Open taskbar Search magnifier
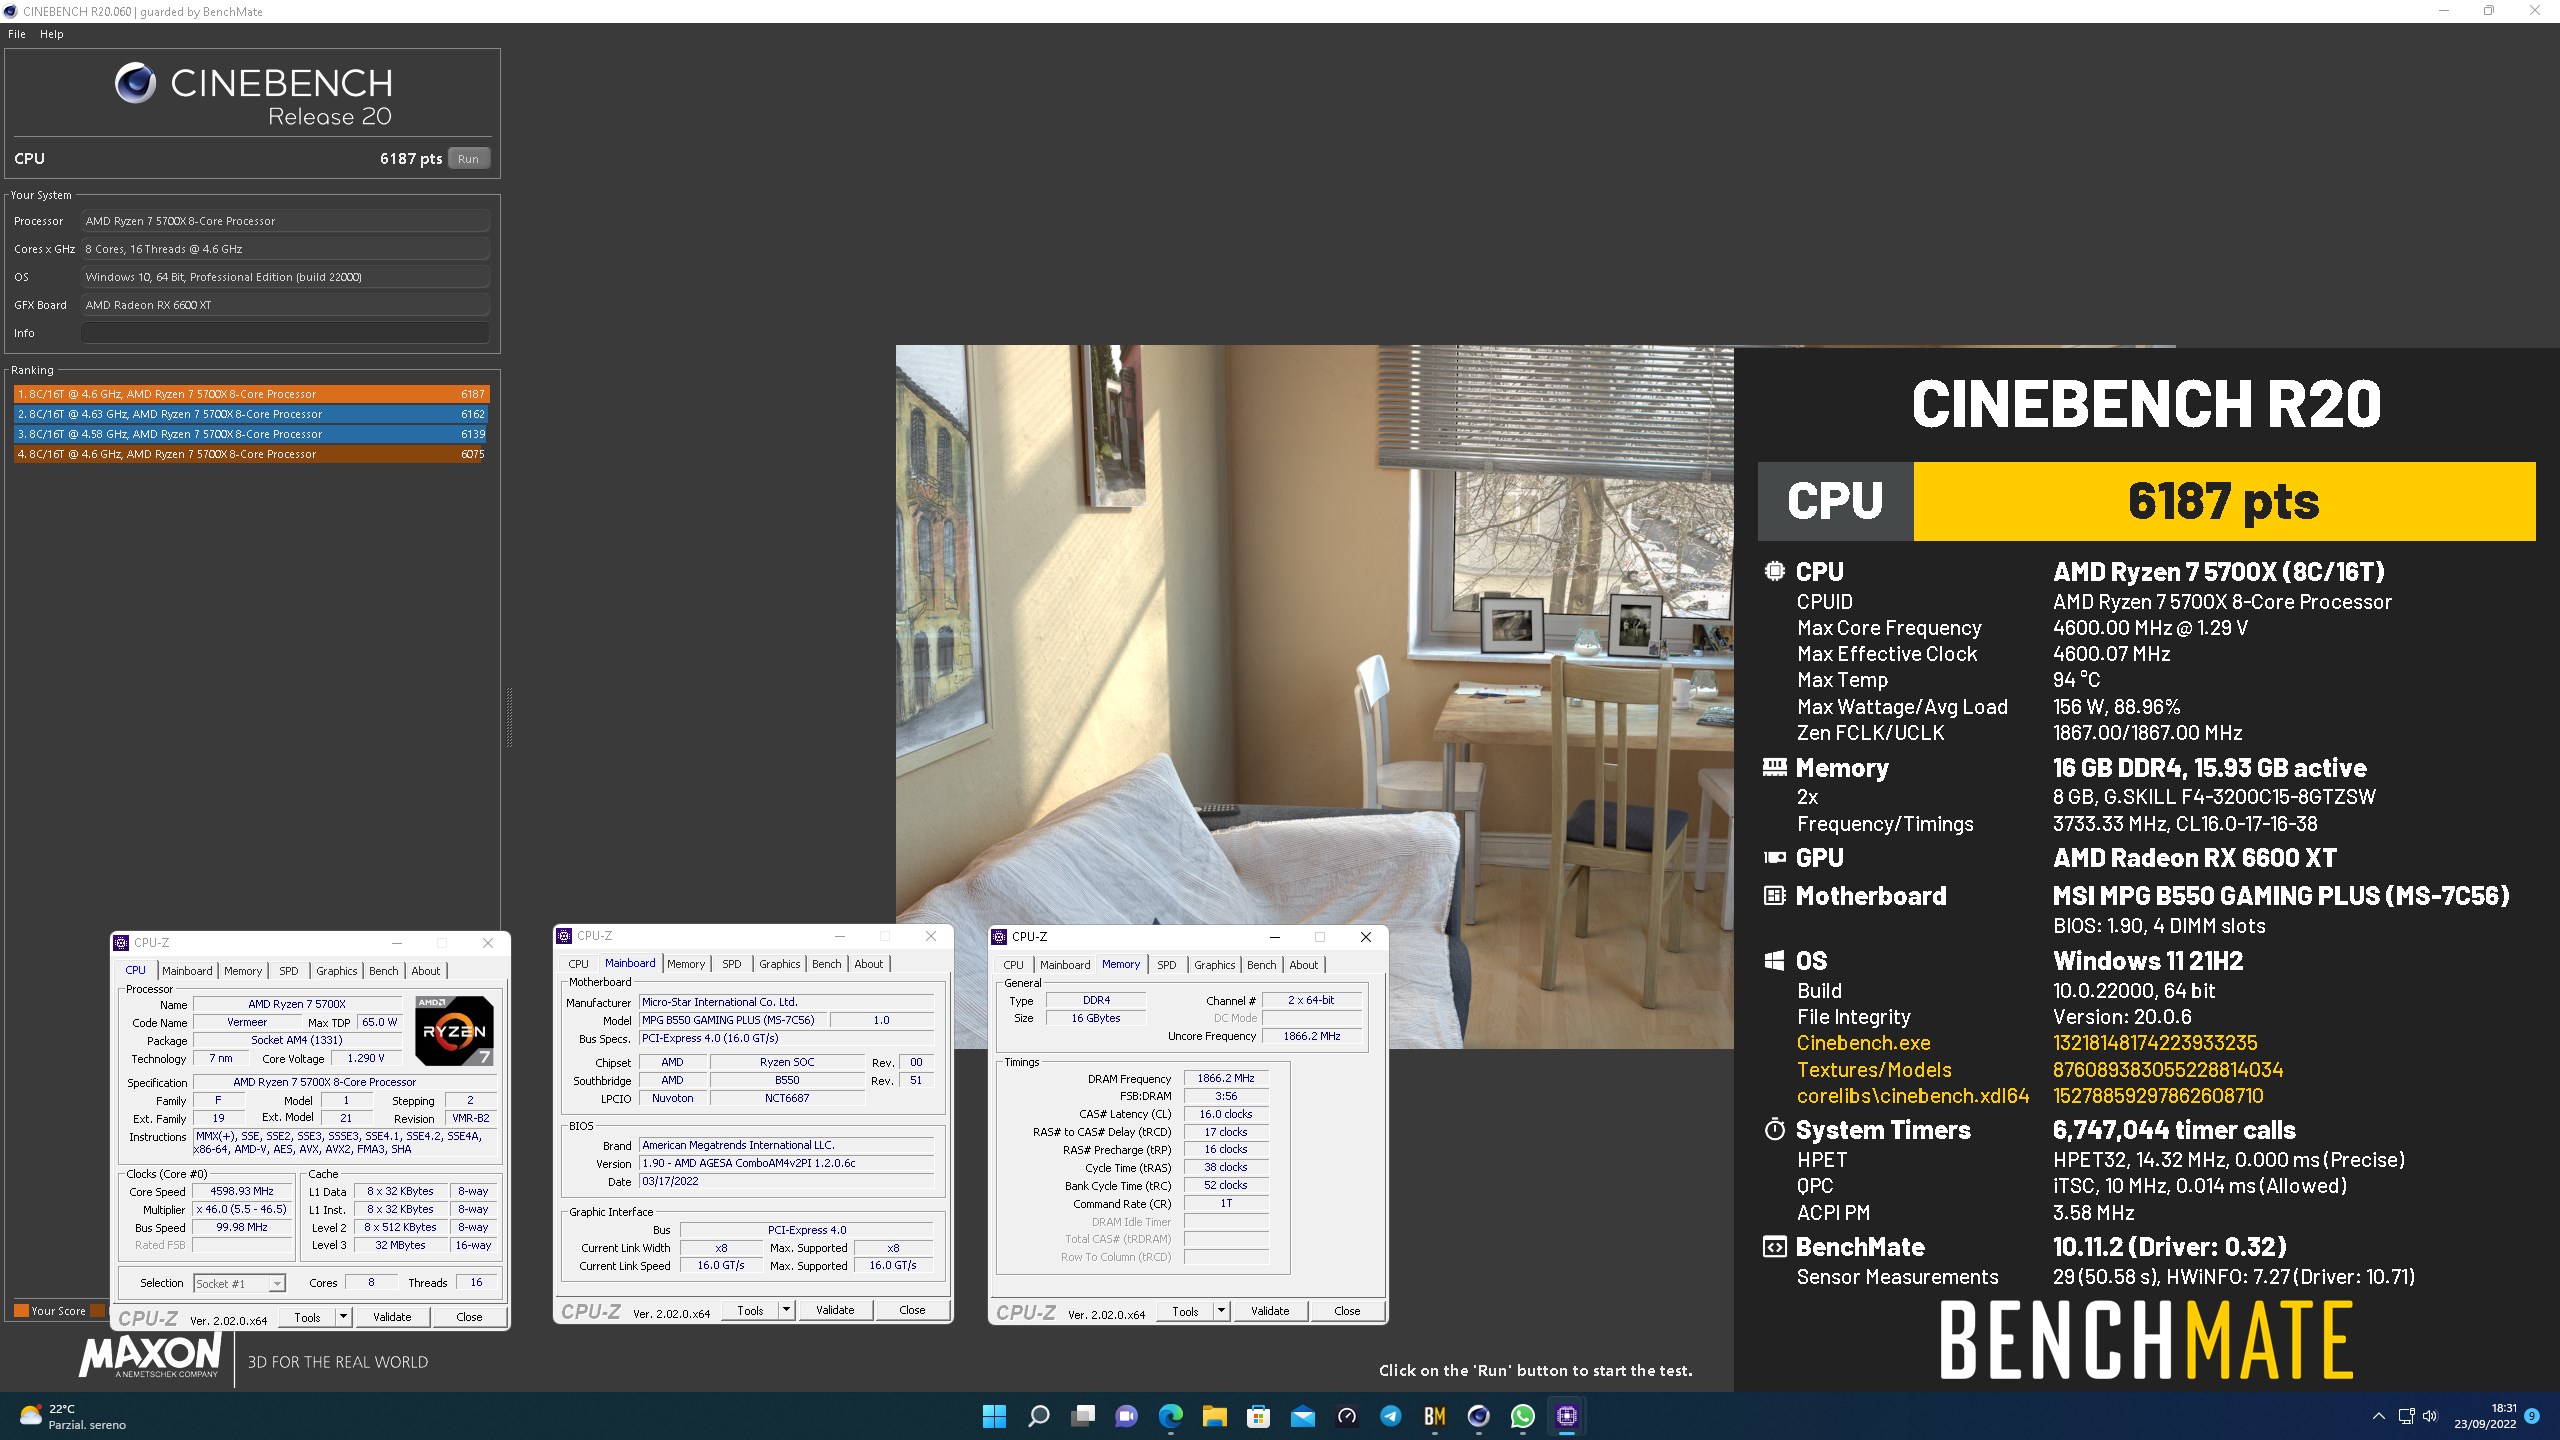Screen dimensions: 2560x1440 (x=1039, y=1416)
